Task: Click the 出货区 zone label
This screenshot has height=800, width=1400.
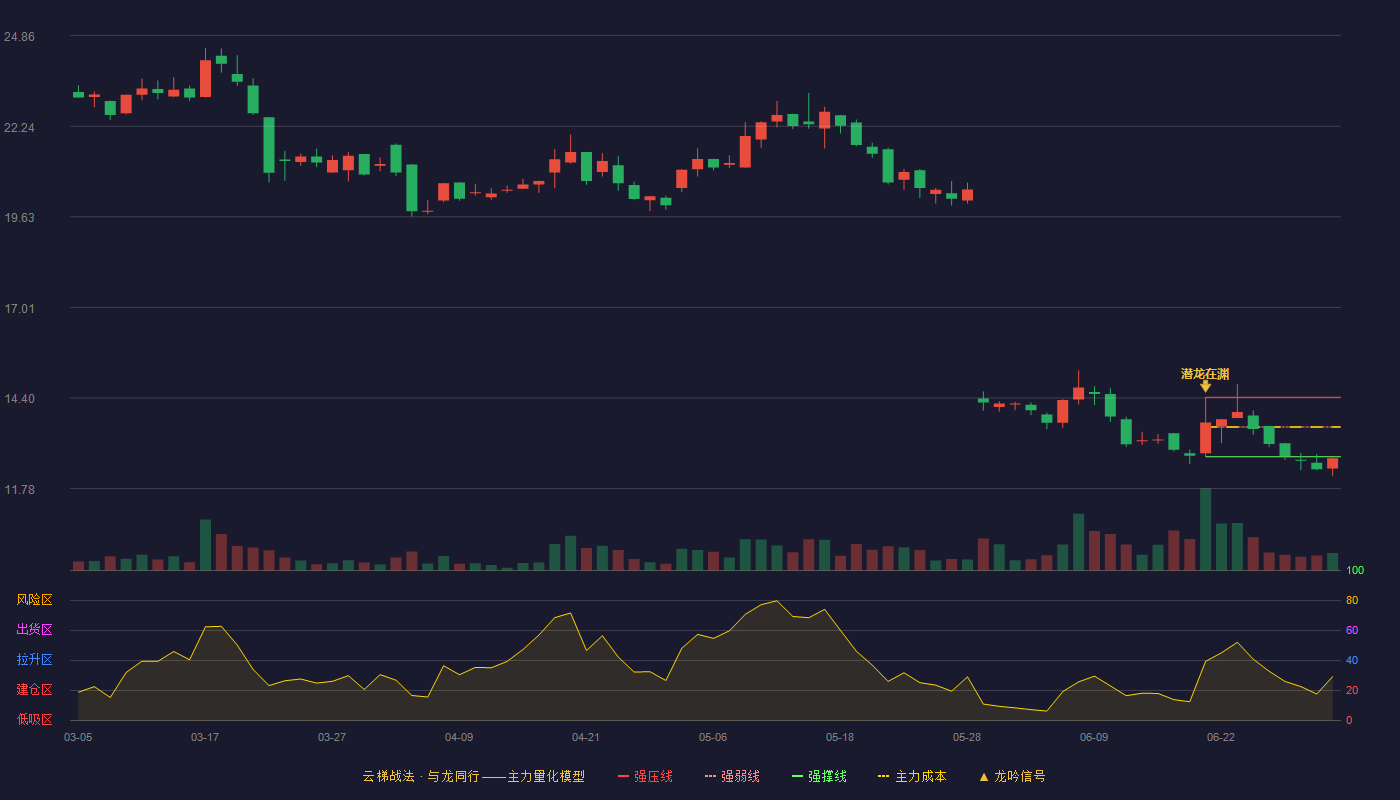Action: (x=34, y=630)
